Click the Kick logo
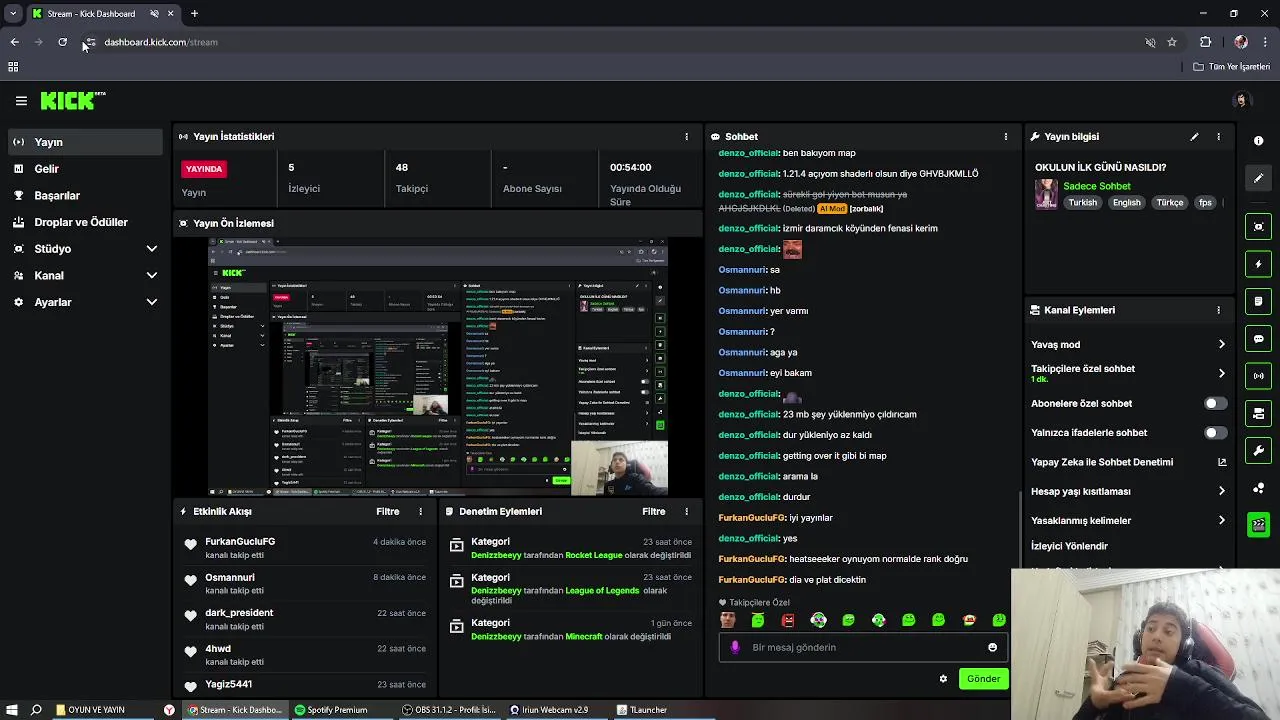 click(73, 100)
